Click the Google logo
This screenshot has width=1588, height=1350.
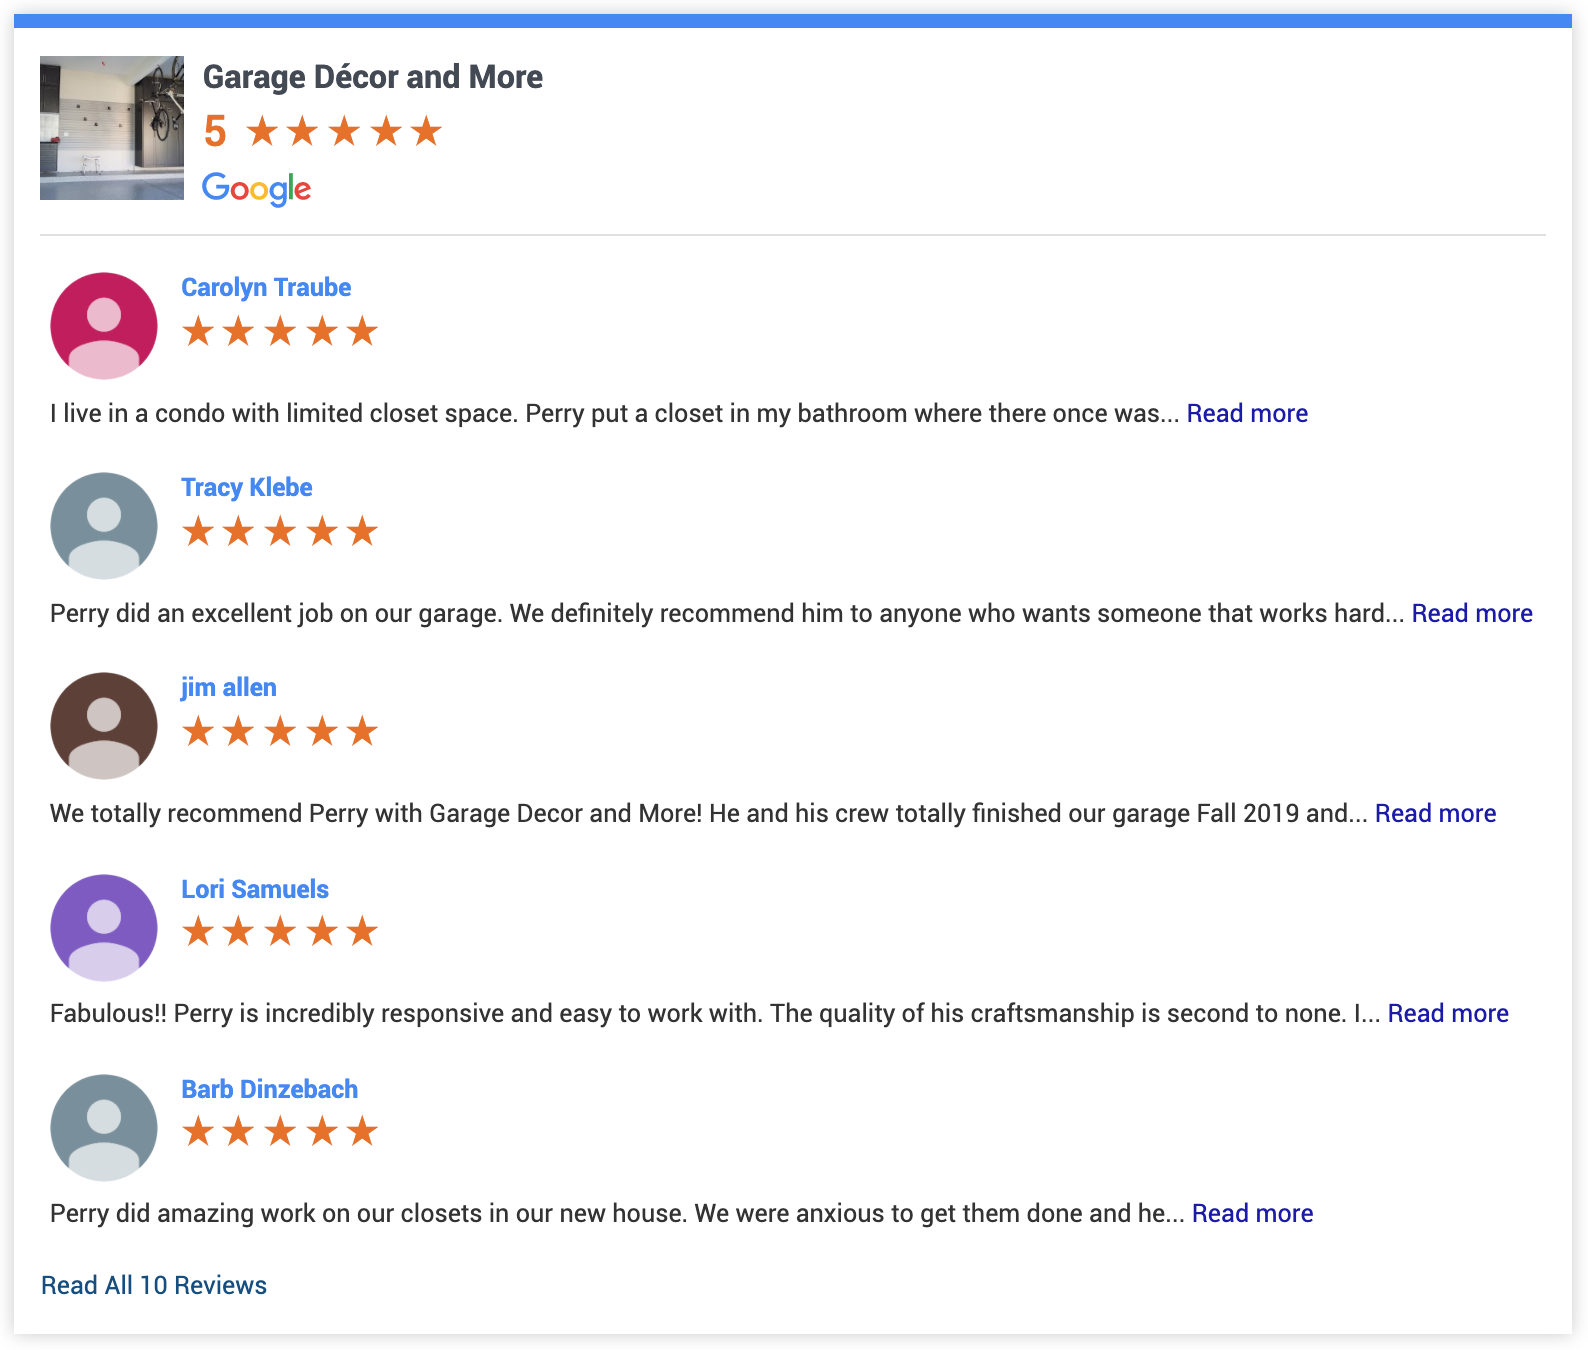257,188
